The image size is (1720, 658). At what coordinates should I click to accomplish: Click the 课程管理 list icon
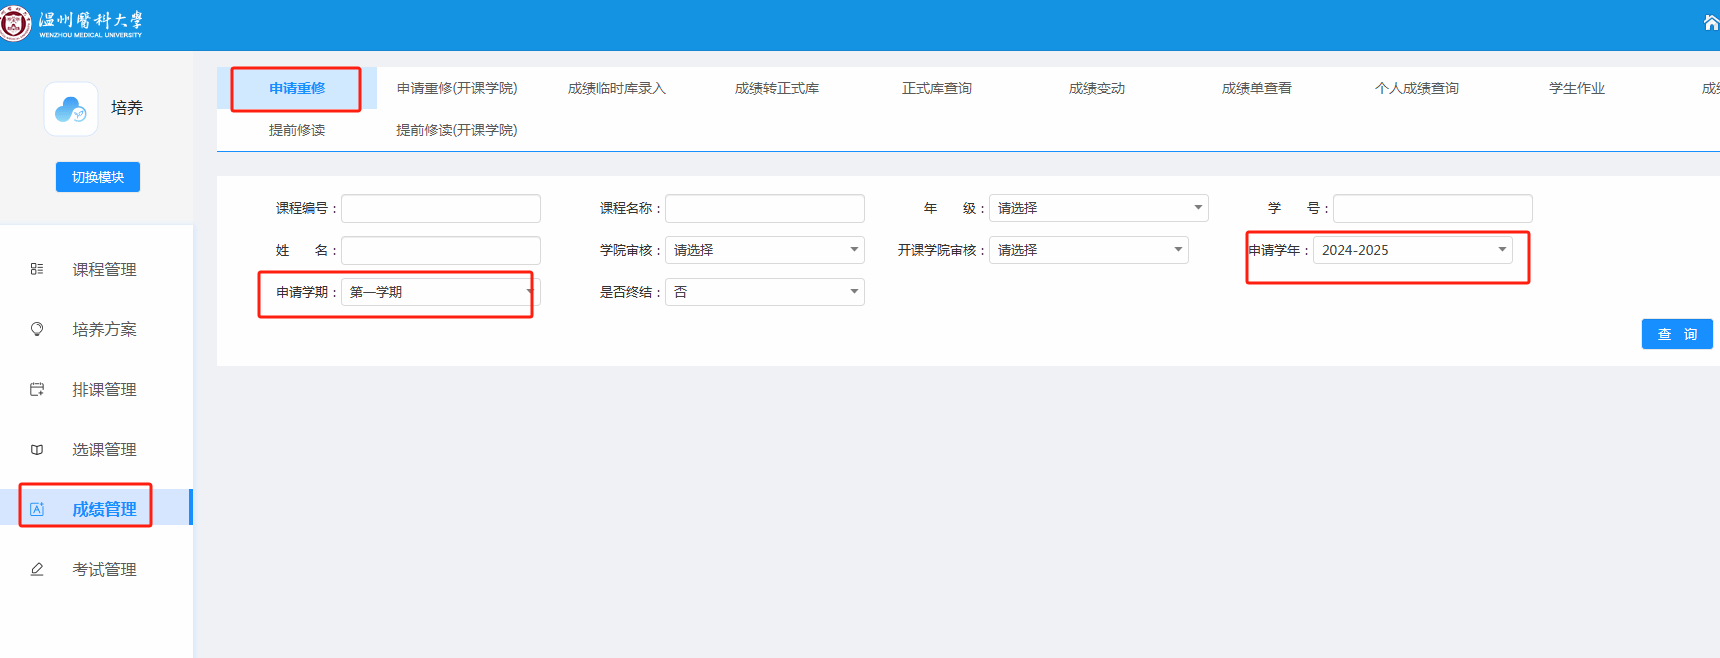coord(37,269)
